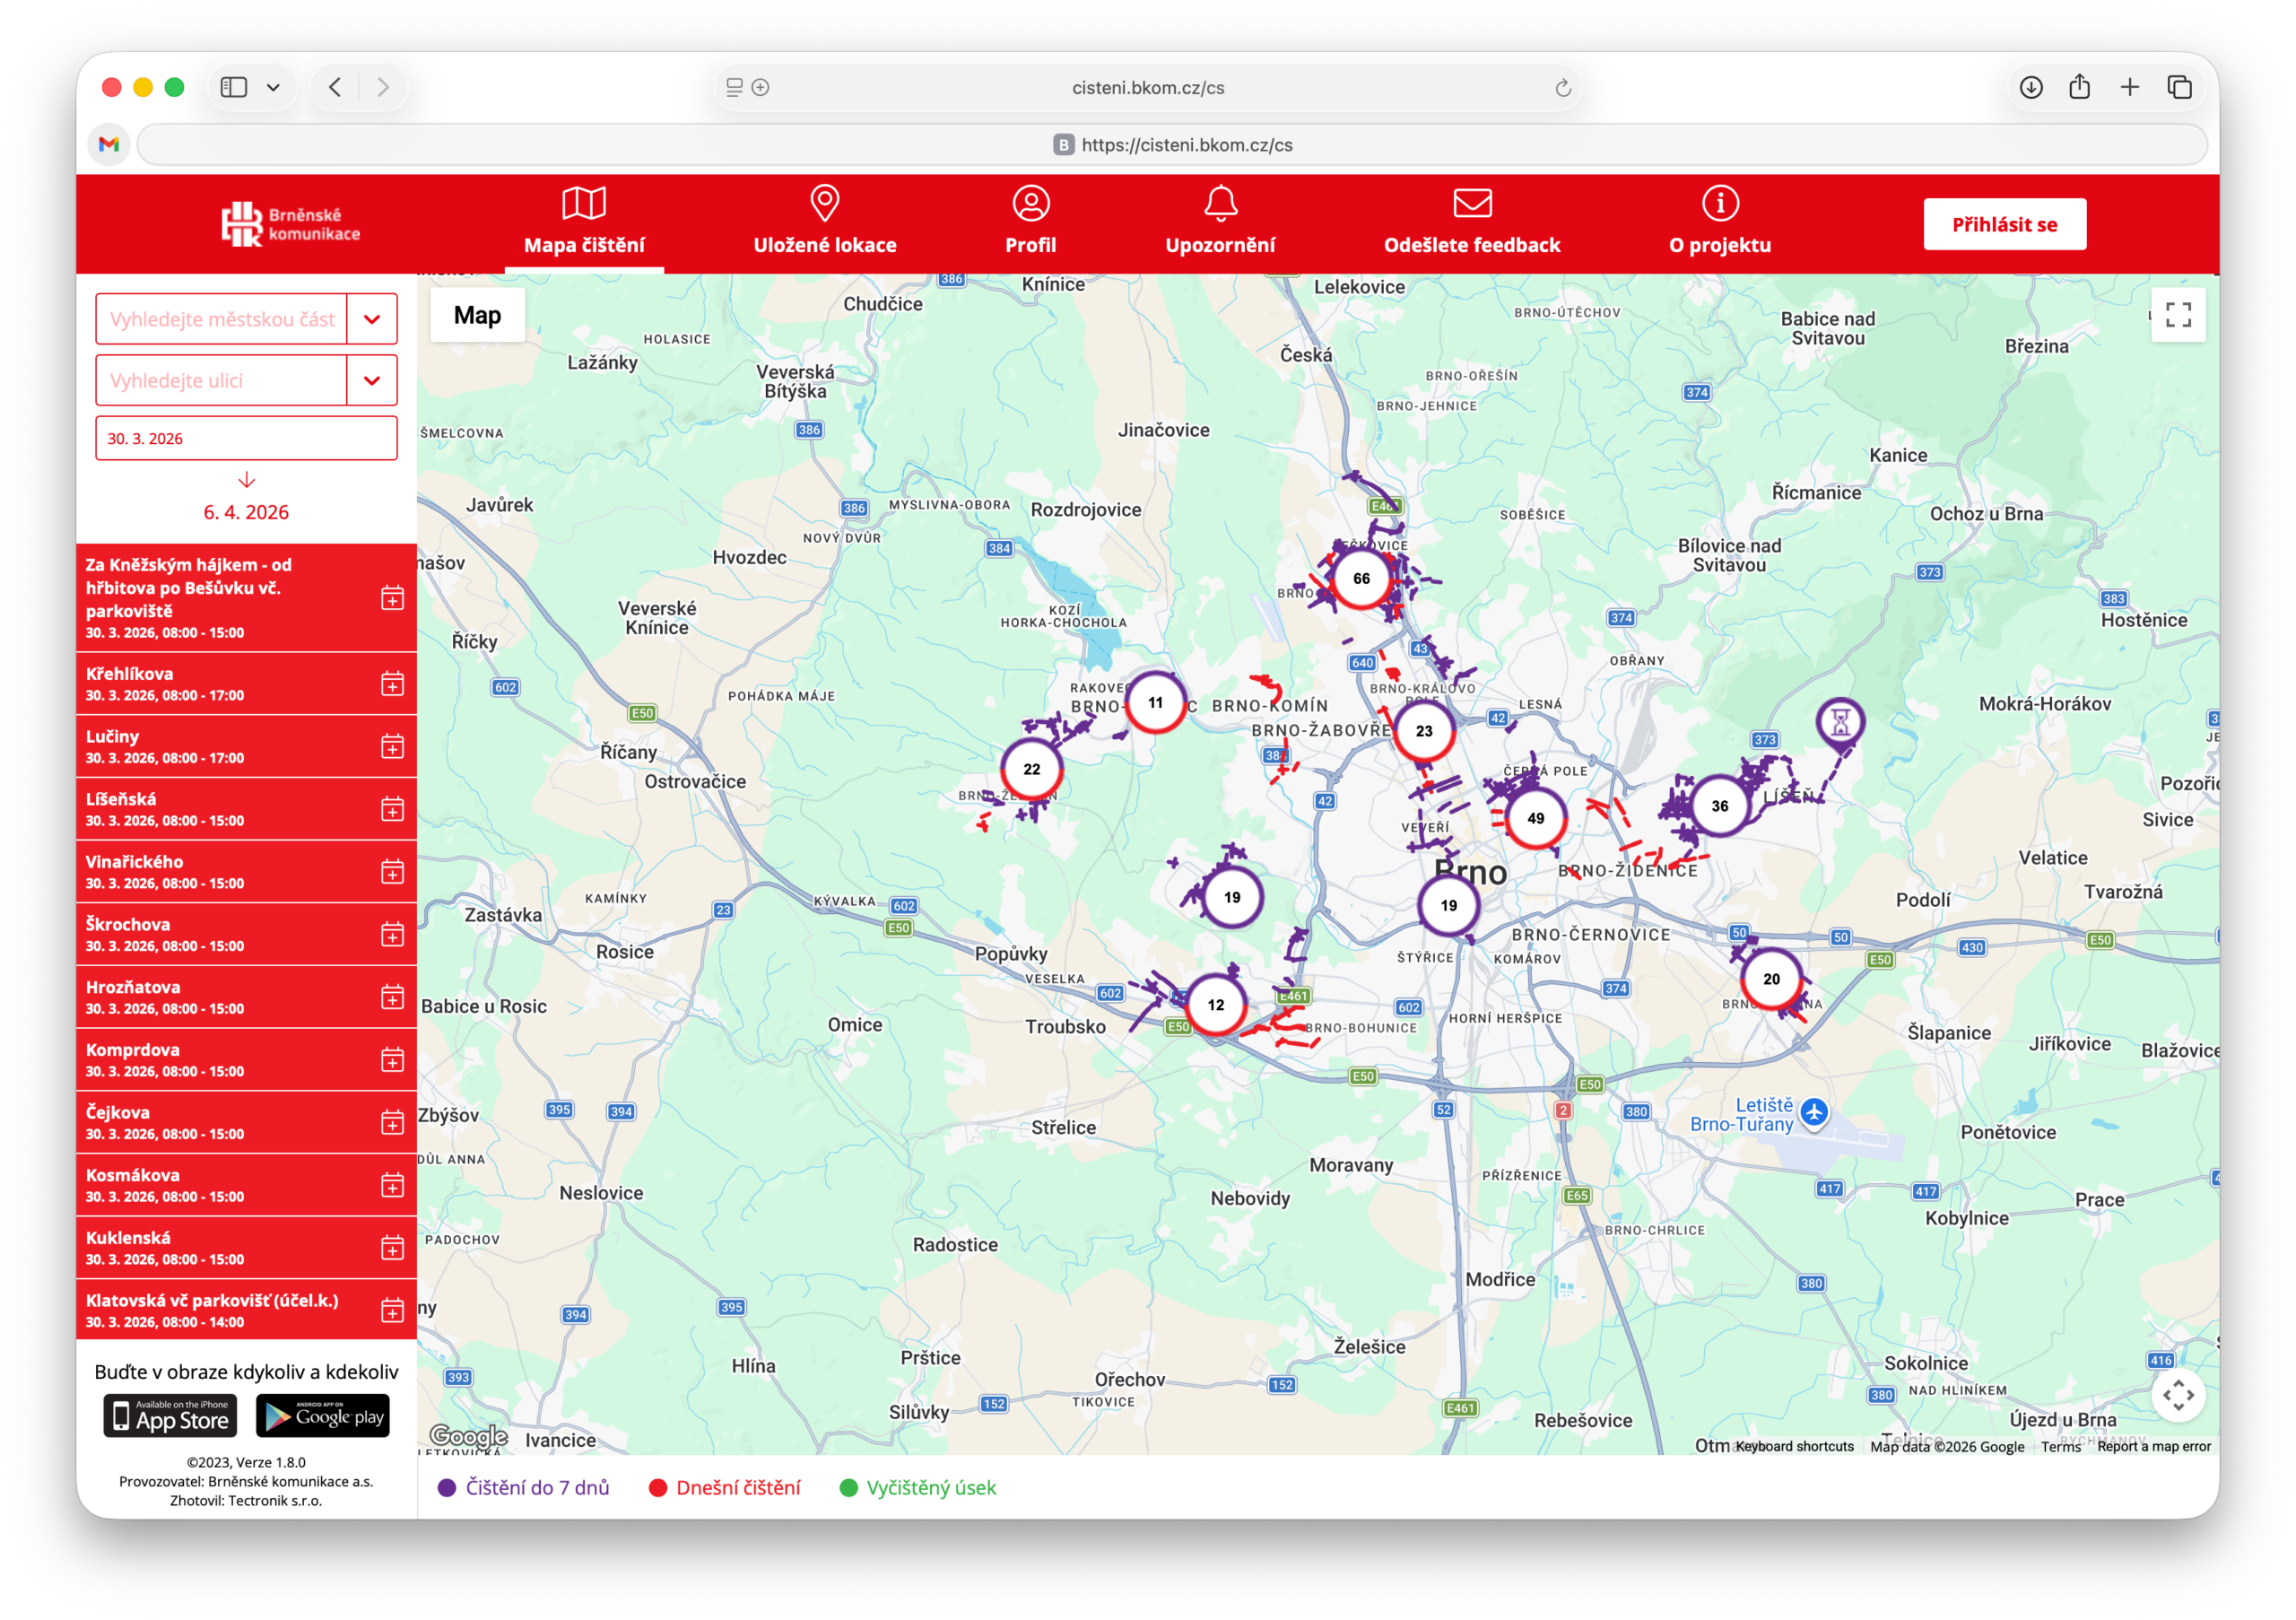
Task: Open map camera pan control
Action: pos(2178,1395)
